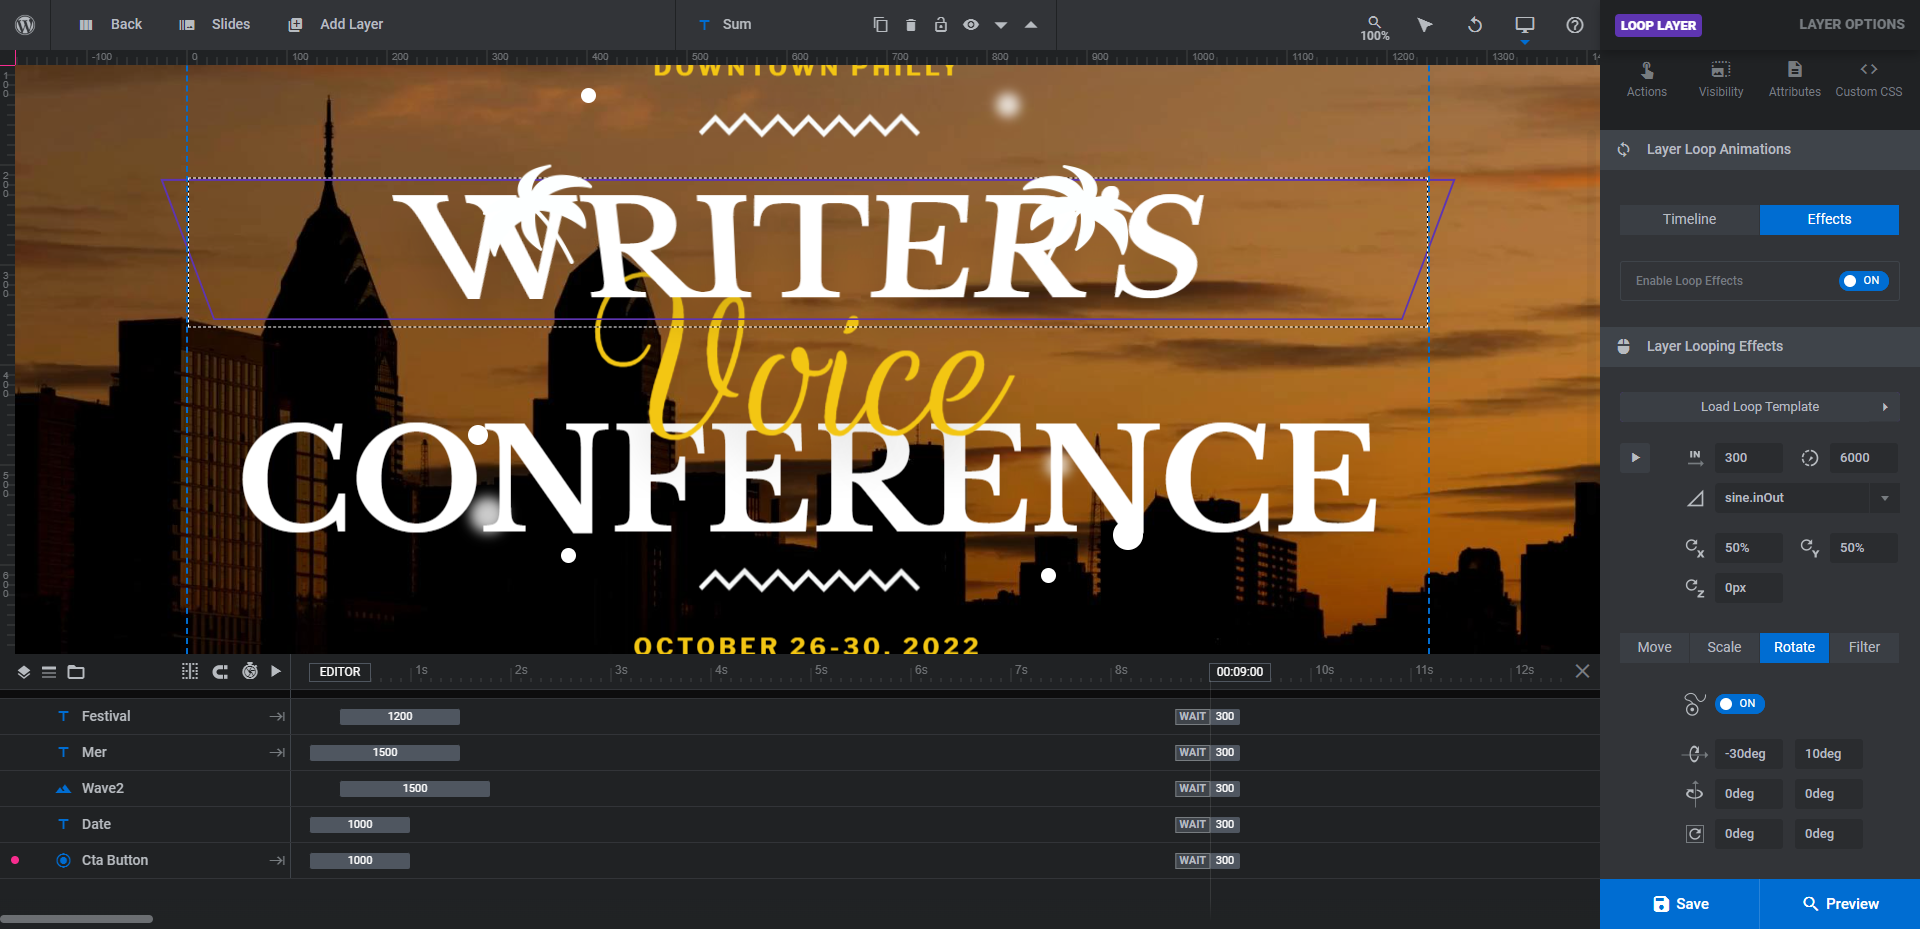Click the sine.inOut easing field

pyautogui.click(x=1791, y=498)
